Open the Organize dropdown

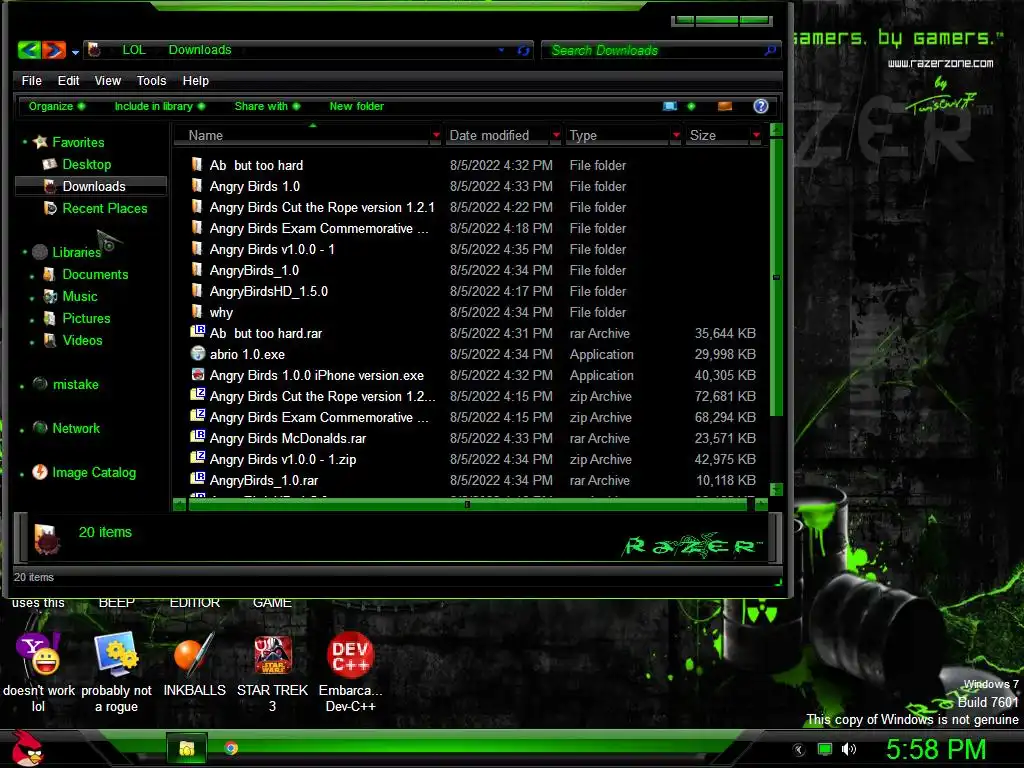click(x=57, y=106)
